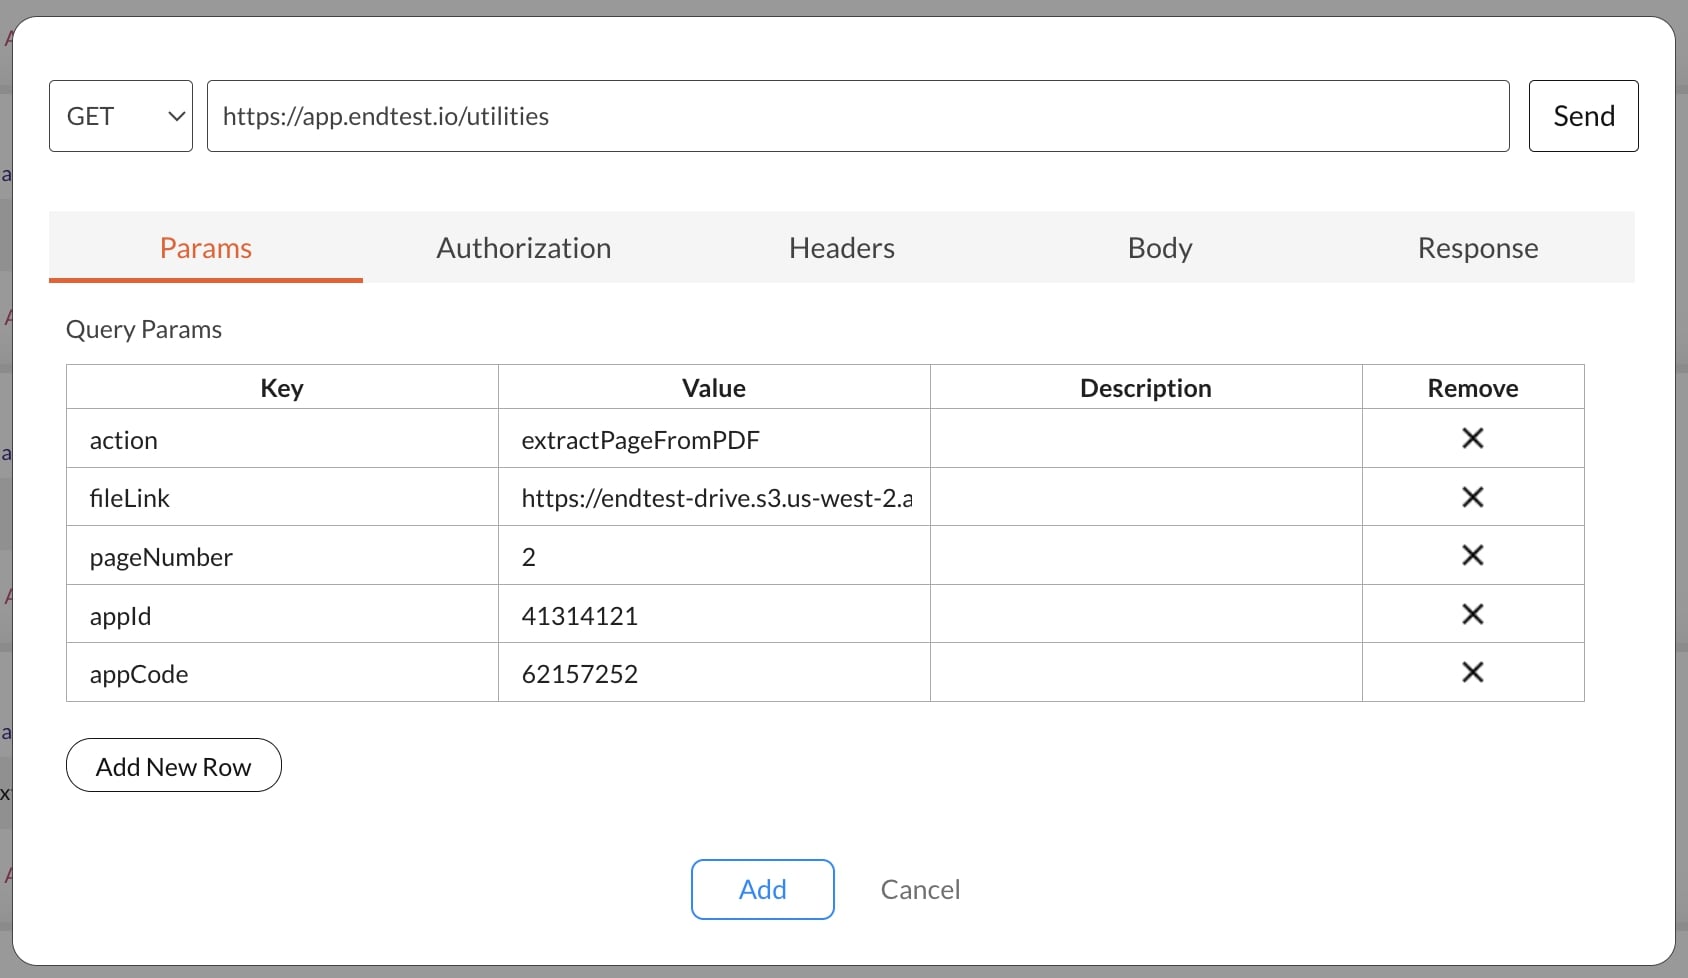Viewport: 1688px width, 978px height.
Task: Remove the appCode parameter
Action: click(1473, 672)
